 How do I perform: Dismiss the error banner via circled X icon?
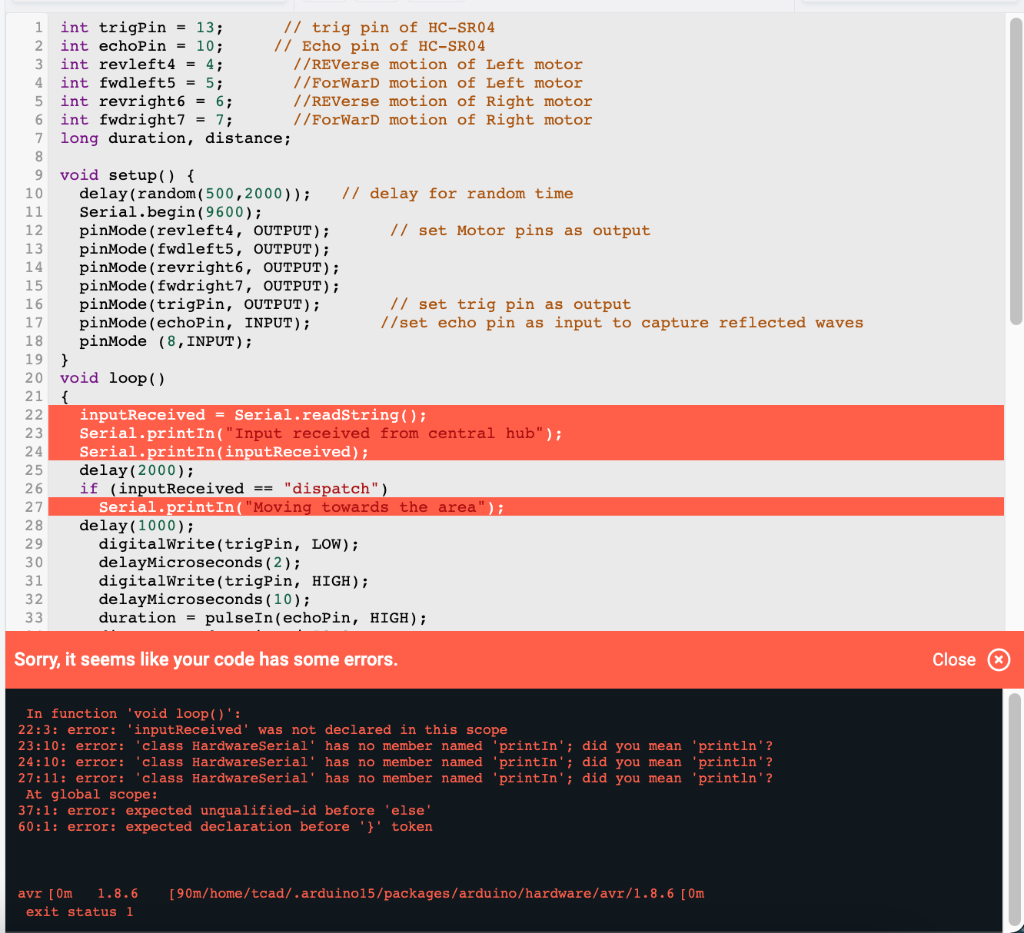998,660
